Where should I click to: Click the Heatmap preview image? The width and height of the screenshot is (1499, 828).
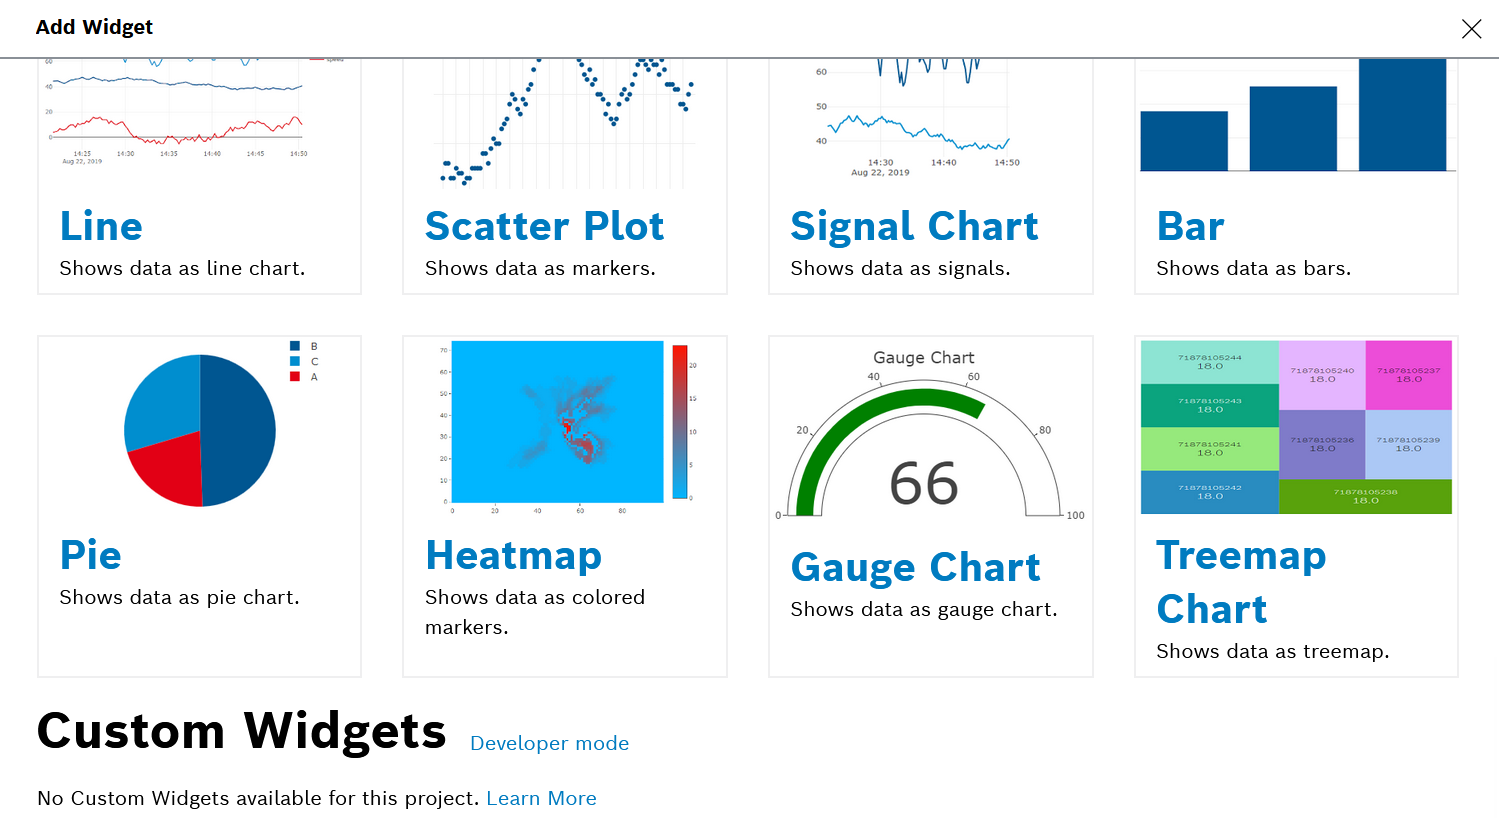558,422
